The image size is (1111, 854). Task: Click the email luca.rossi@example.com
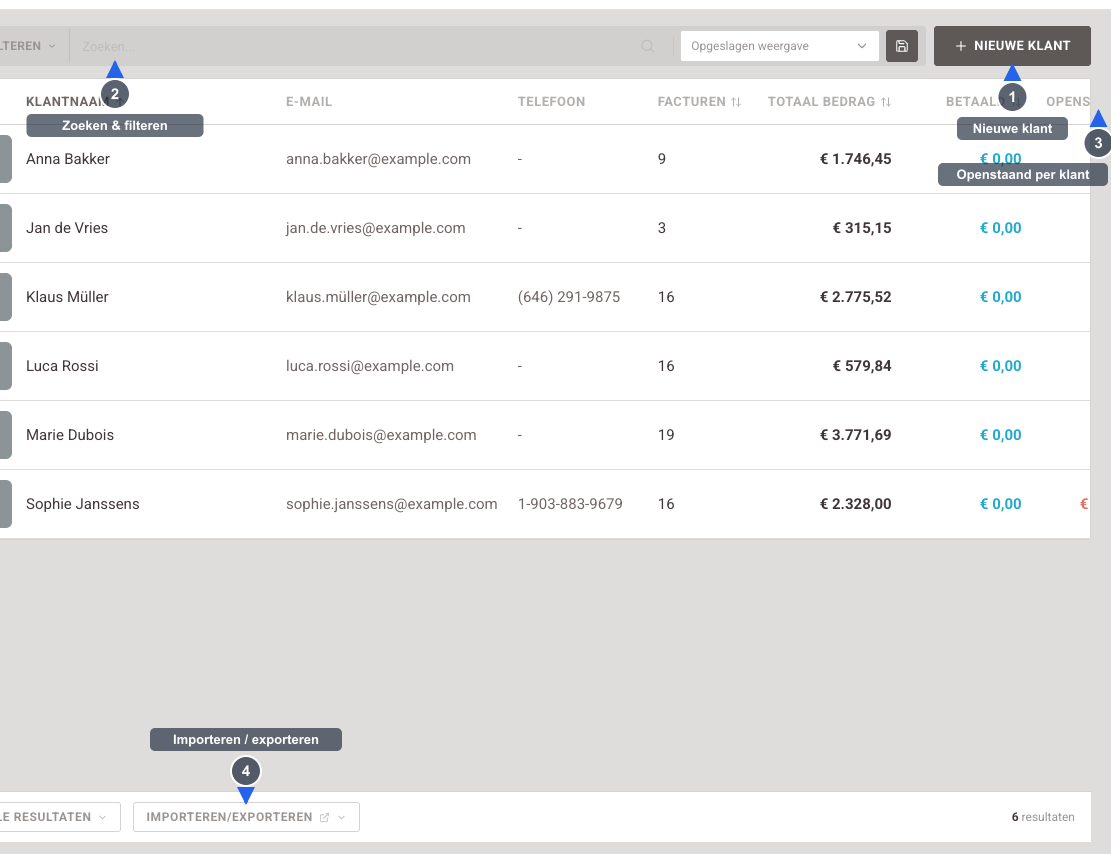[370, 366]
